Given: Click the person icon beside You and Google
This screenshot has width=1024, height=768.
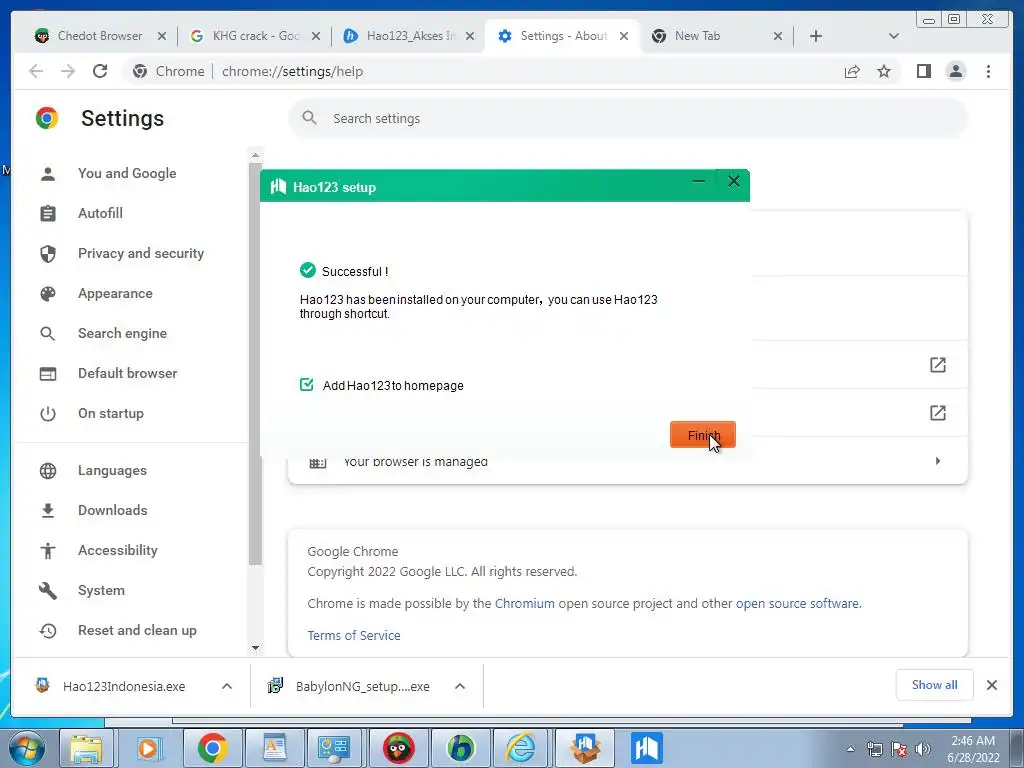Looking at the screenshot, I should (48, 174).
